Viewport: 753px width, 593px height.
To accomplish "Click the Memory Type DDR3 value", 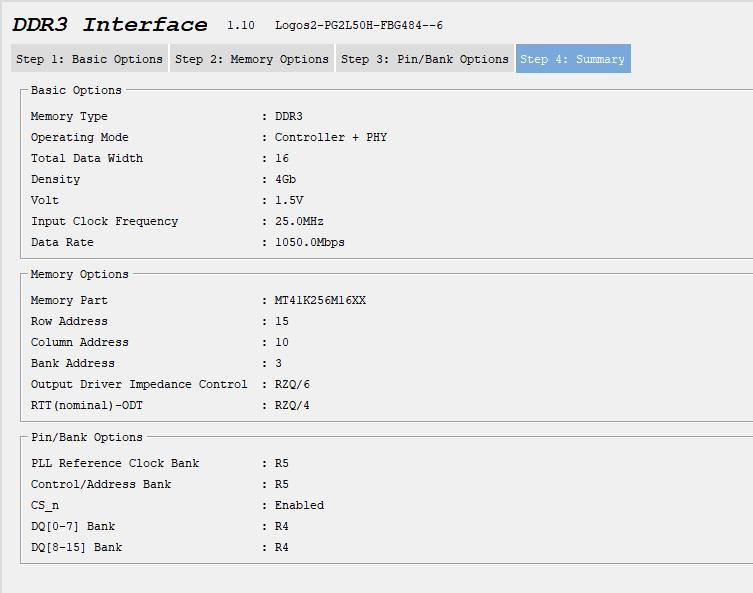I will tap(289, 116).
